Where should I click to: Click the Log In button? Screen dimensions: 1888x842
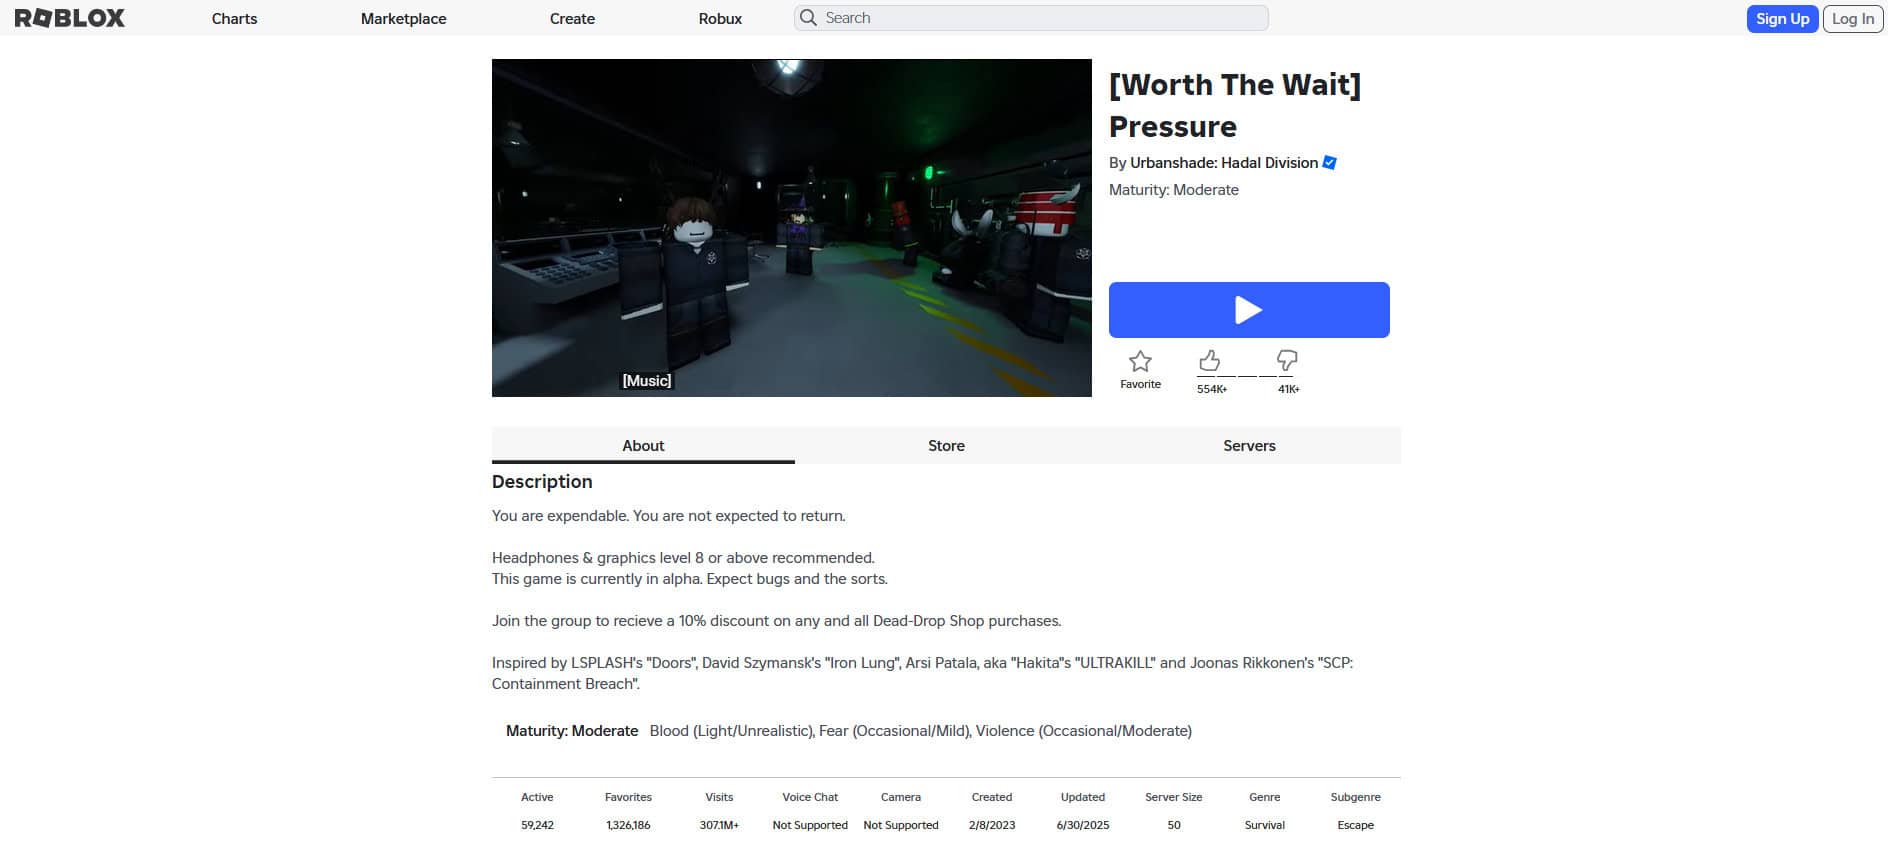click(x=1853, y=18)
